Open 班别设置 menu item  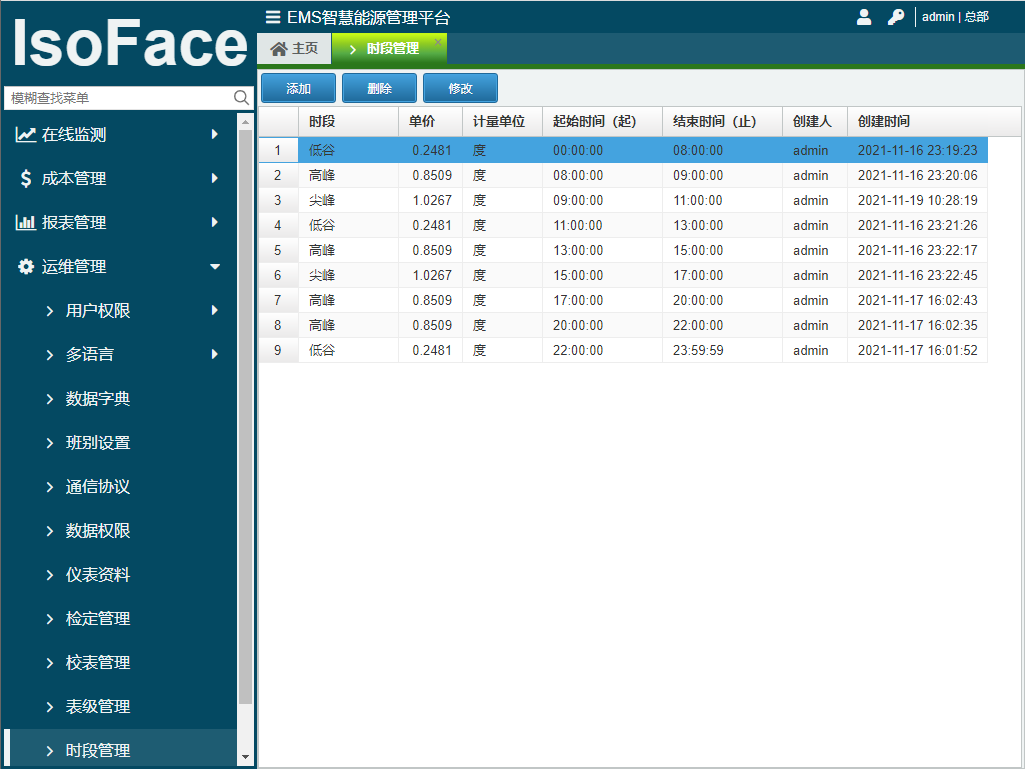tap(119, 443)
